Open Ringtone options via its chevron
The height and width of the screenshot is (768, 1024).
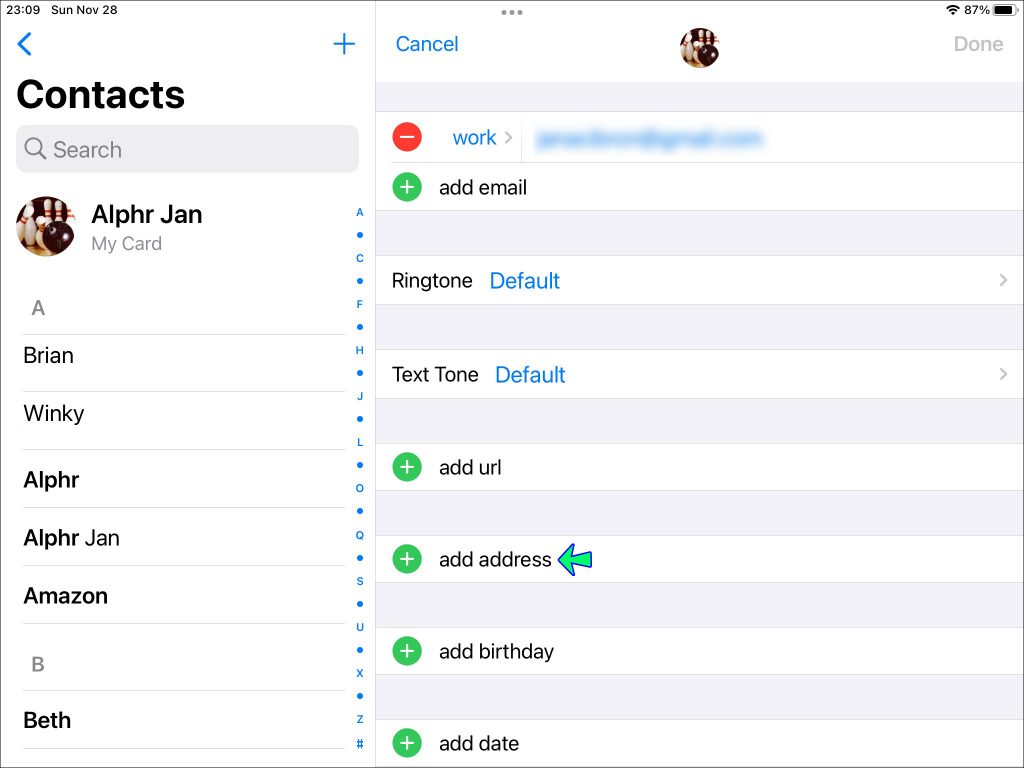click(x=1003, y=280)
